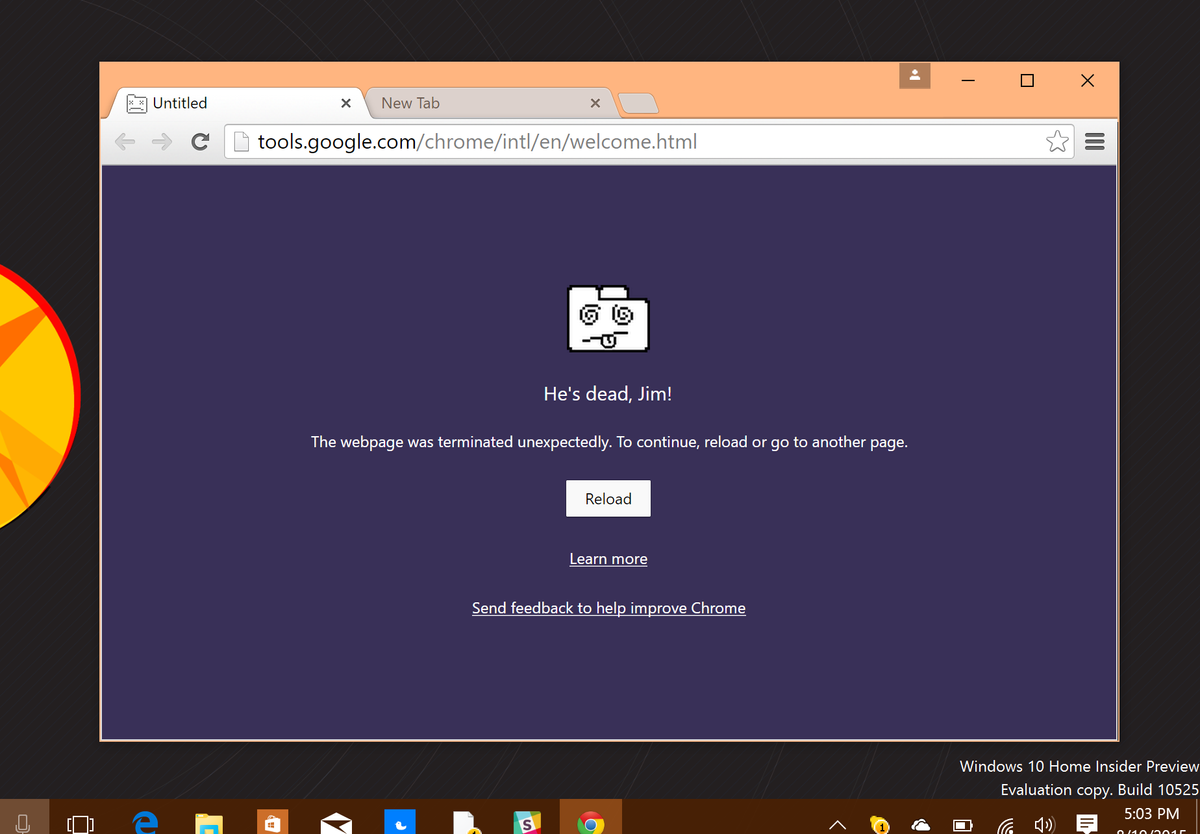This screenshot has height=834, width=1200.
Task: Bookmark this page with the star icon
Action: click(x=1057, y=141)
